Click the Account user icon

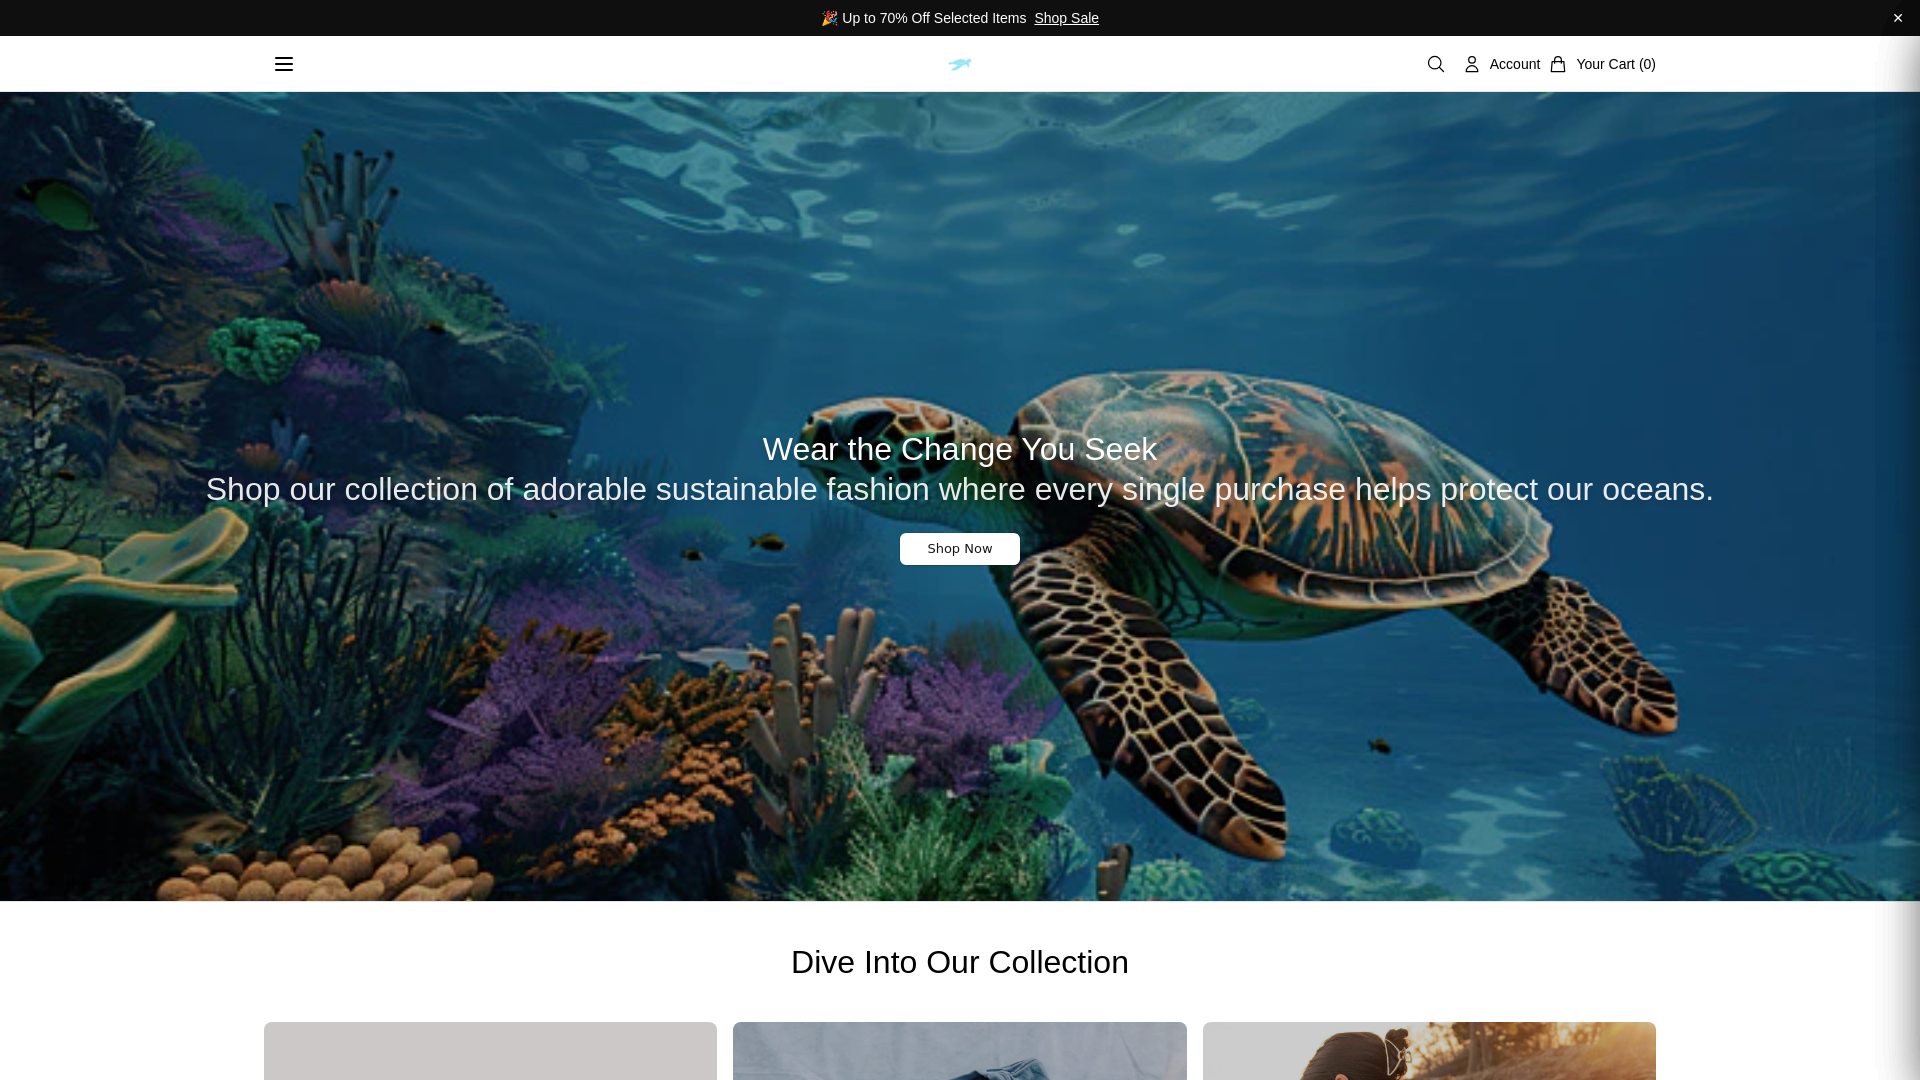coord(1472,64)
